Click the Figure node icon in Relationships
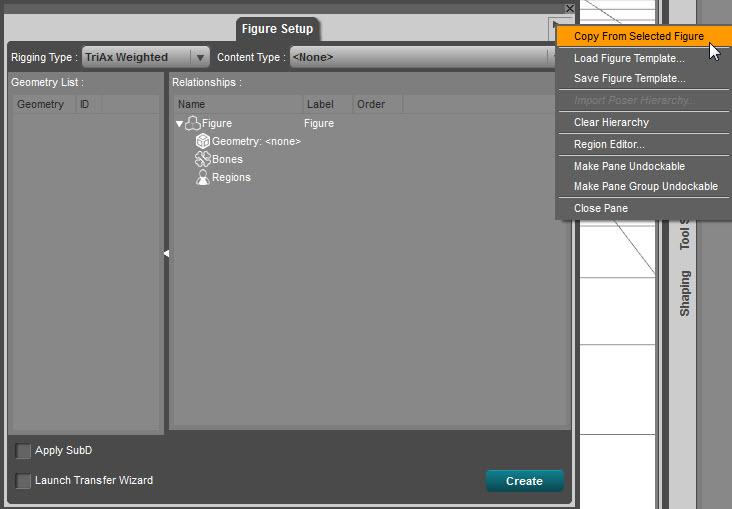 coord(193,123)
